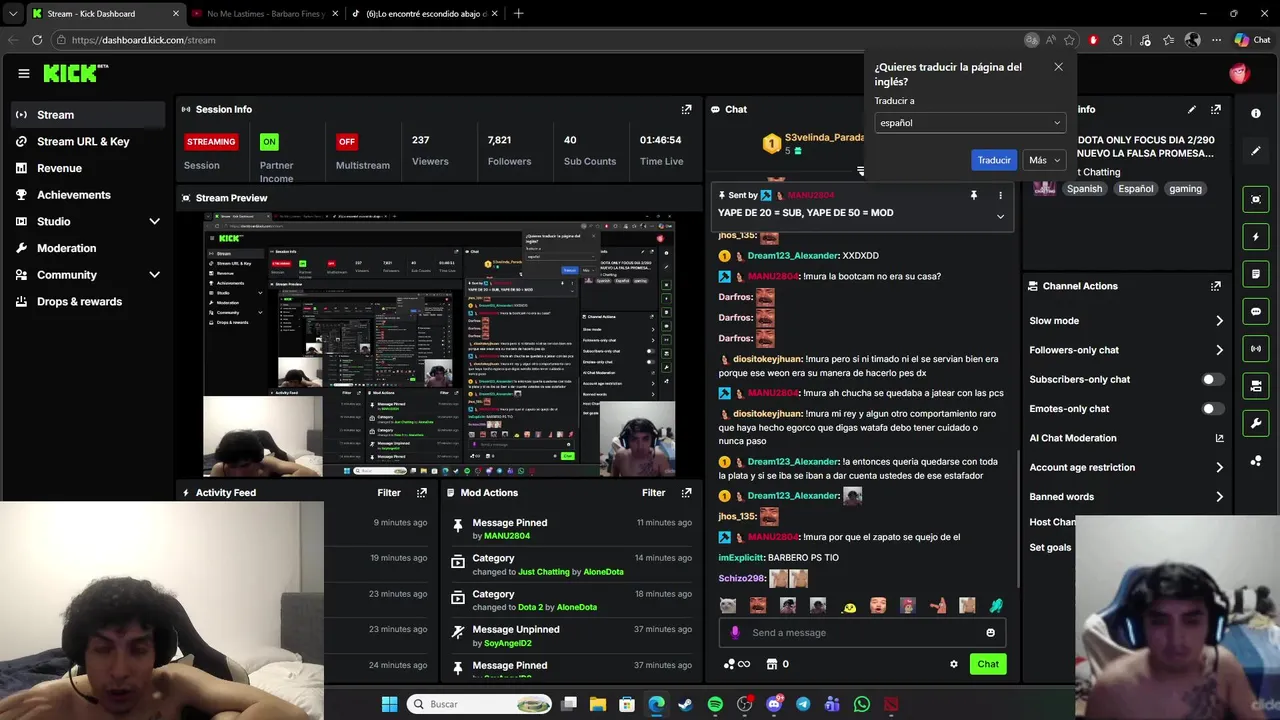Open Spotify from the taskbar
Image resolution: width=1280 pixels, height=720 pixels.
point(715,704)
